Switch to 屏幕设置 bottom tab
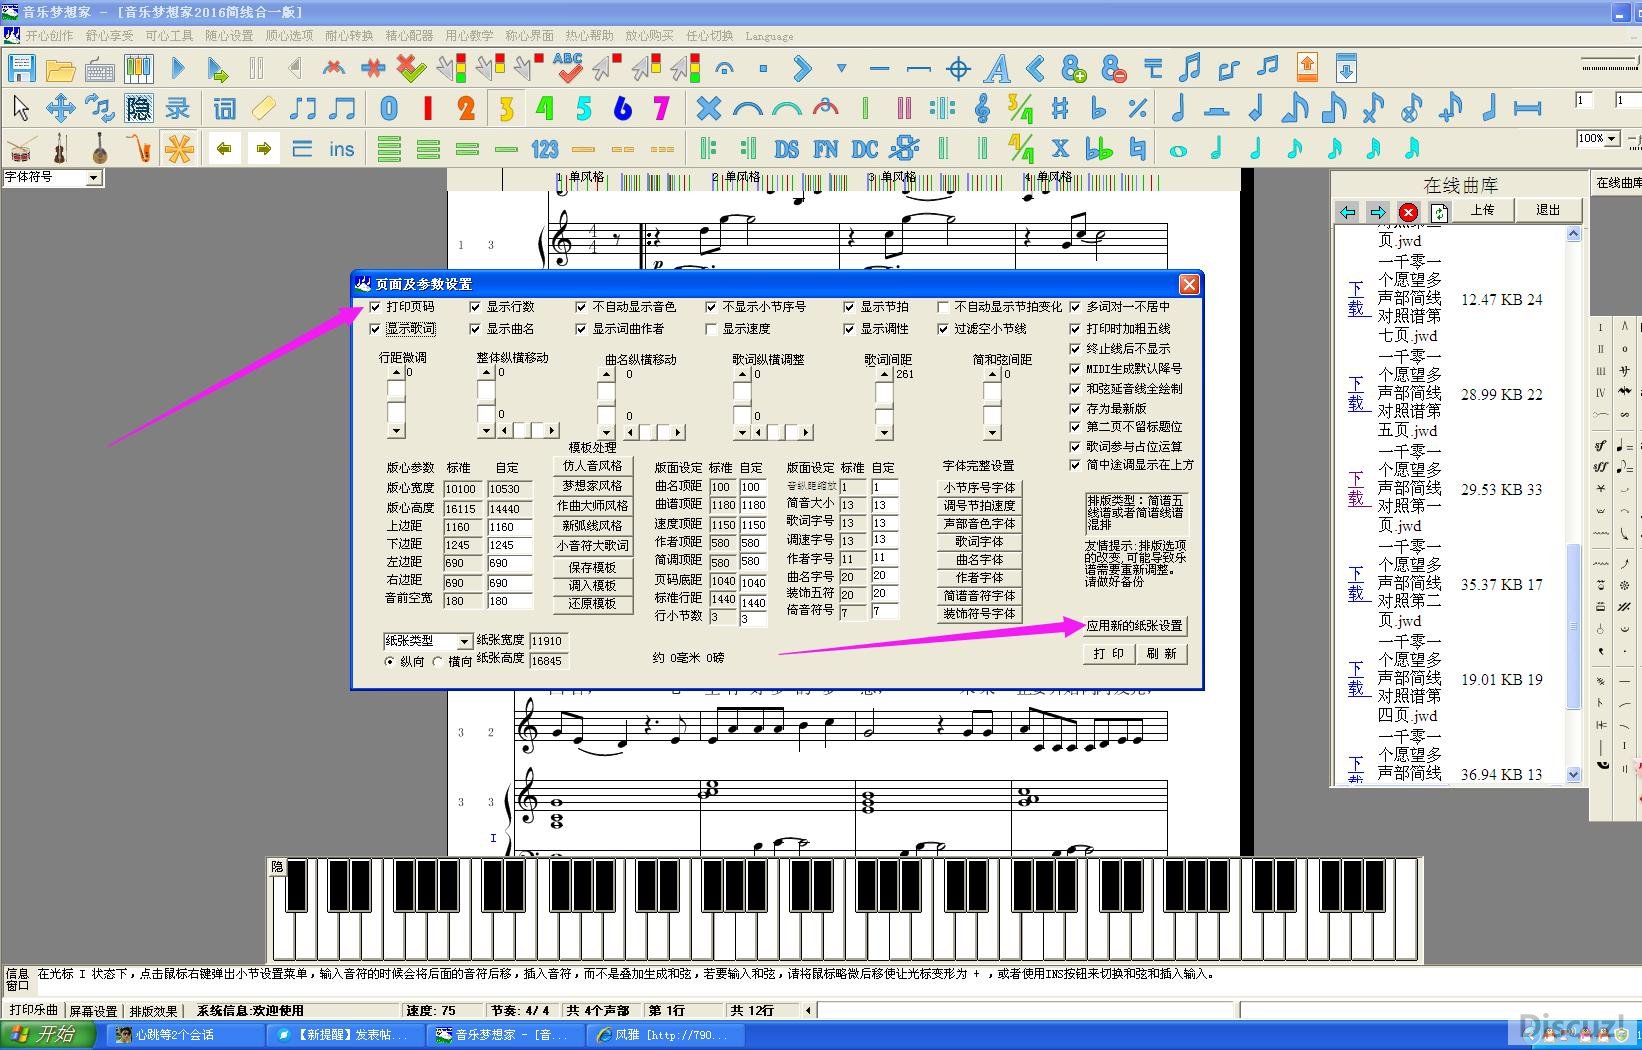The width and height of the screenshot is (1642, 1050). point(93,1011)
